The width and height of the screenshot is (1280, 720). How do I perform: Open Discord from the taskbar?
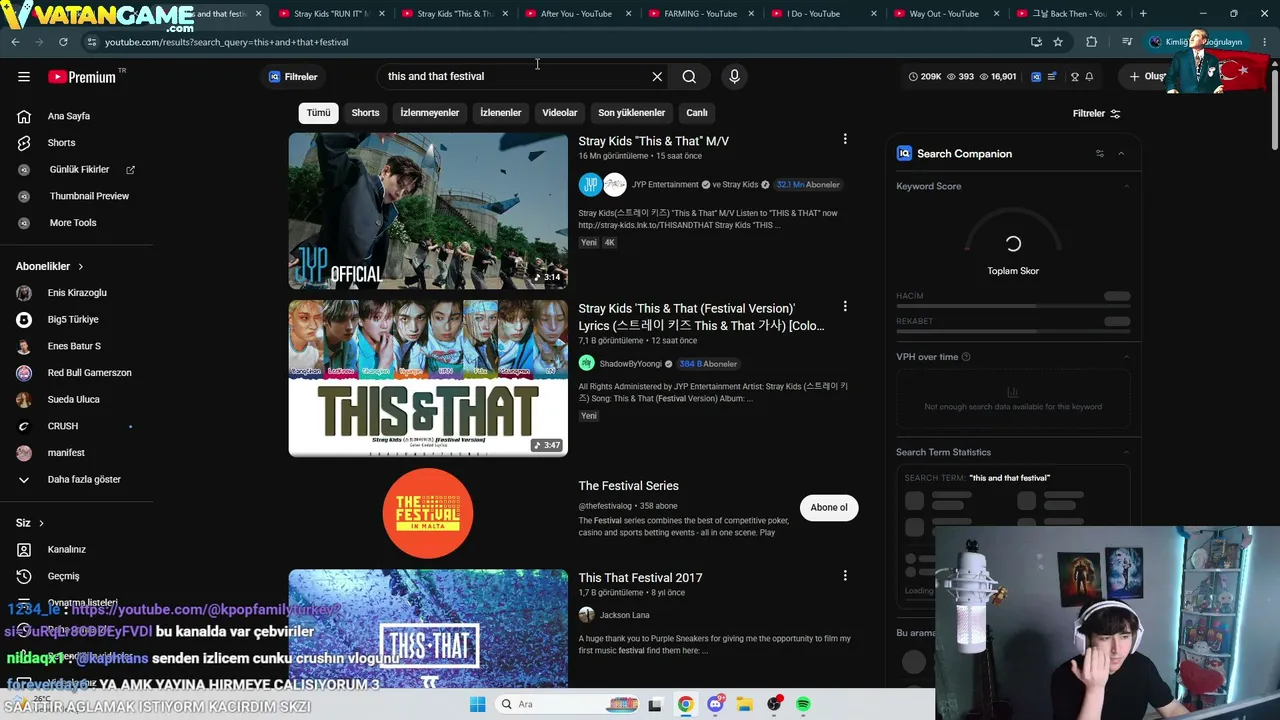tap(715, 705)
